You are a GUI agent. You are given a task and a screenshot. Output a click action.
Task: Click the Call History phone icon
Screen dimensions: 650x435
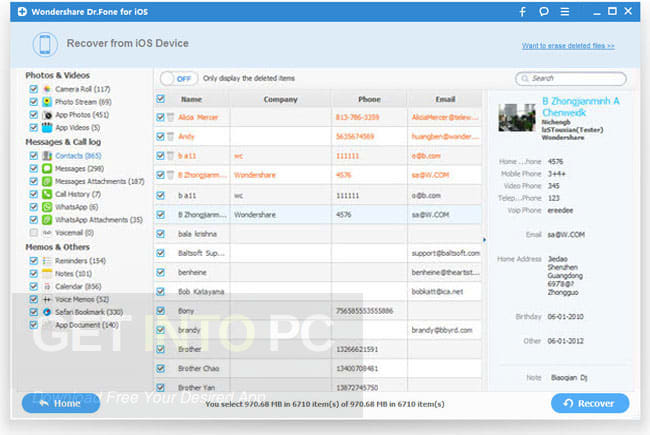tap(47, 194)
